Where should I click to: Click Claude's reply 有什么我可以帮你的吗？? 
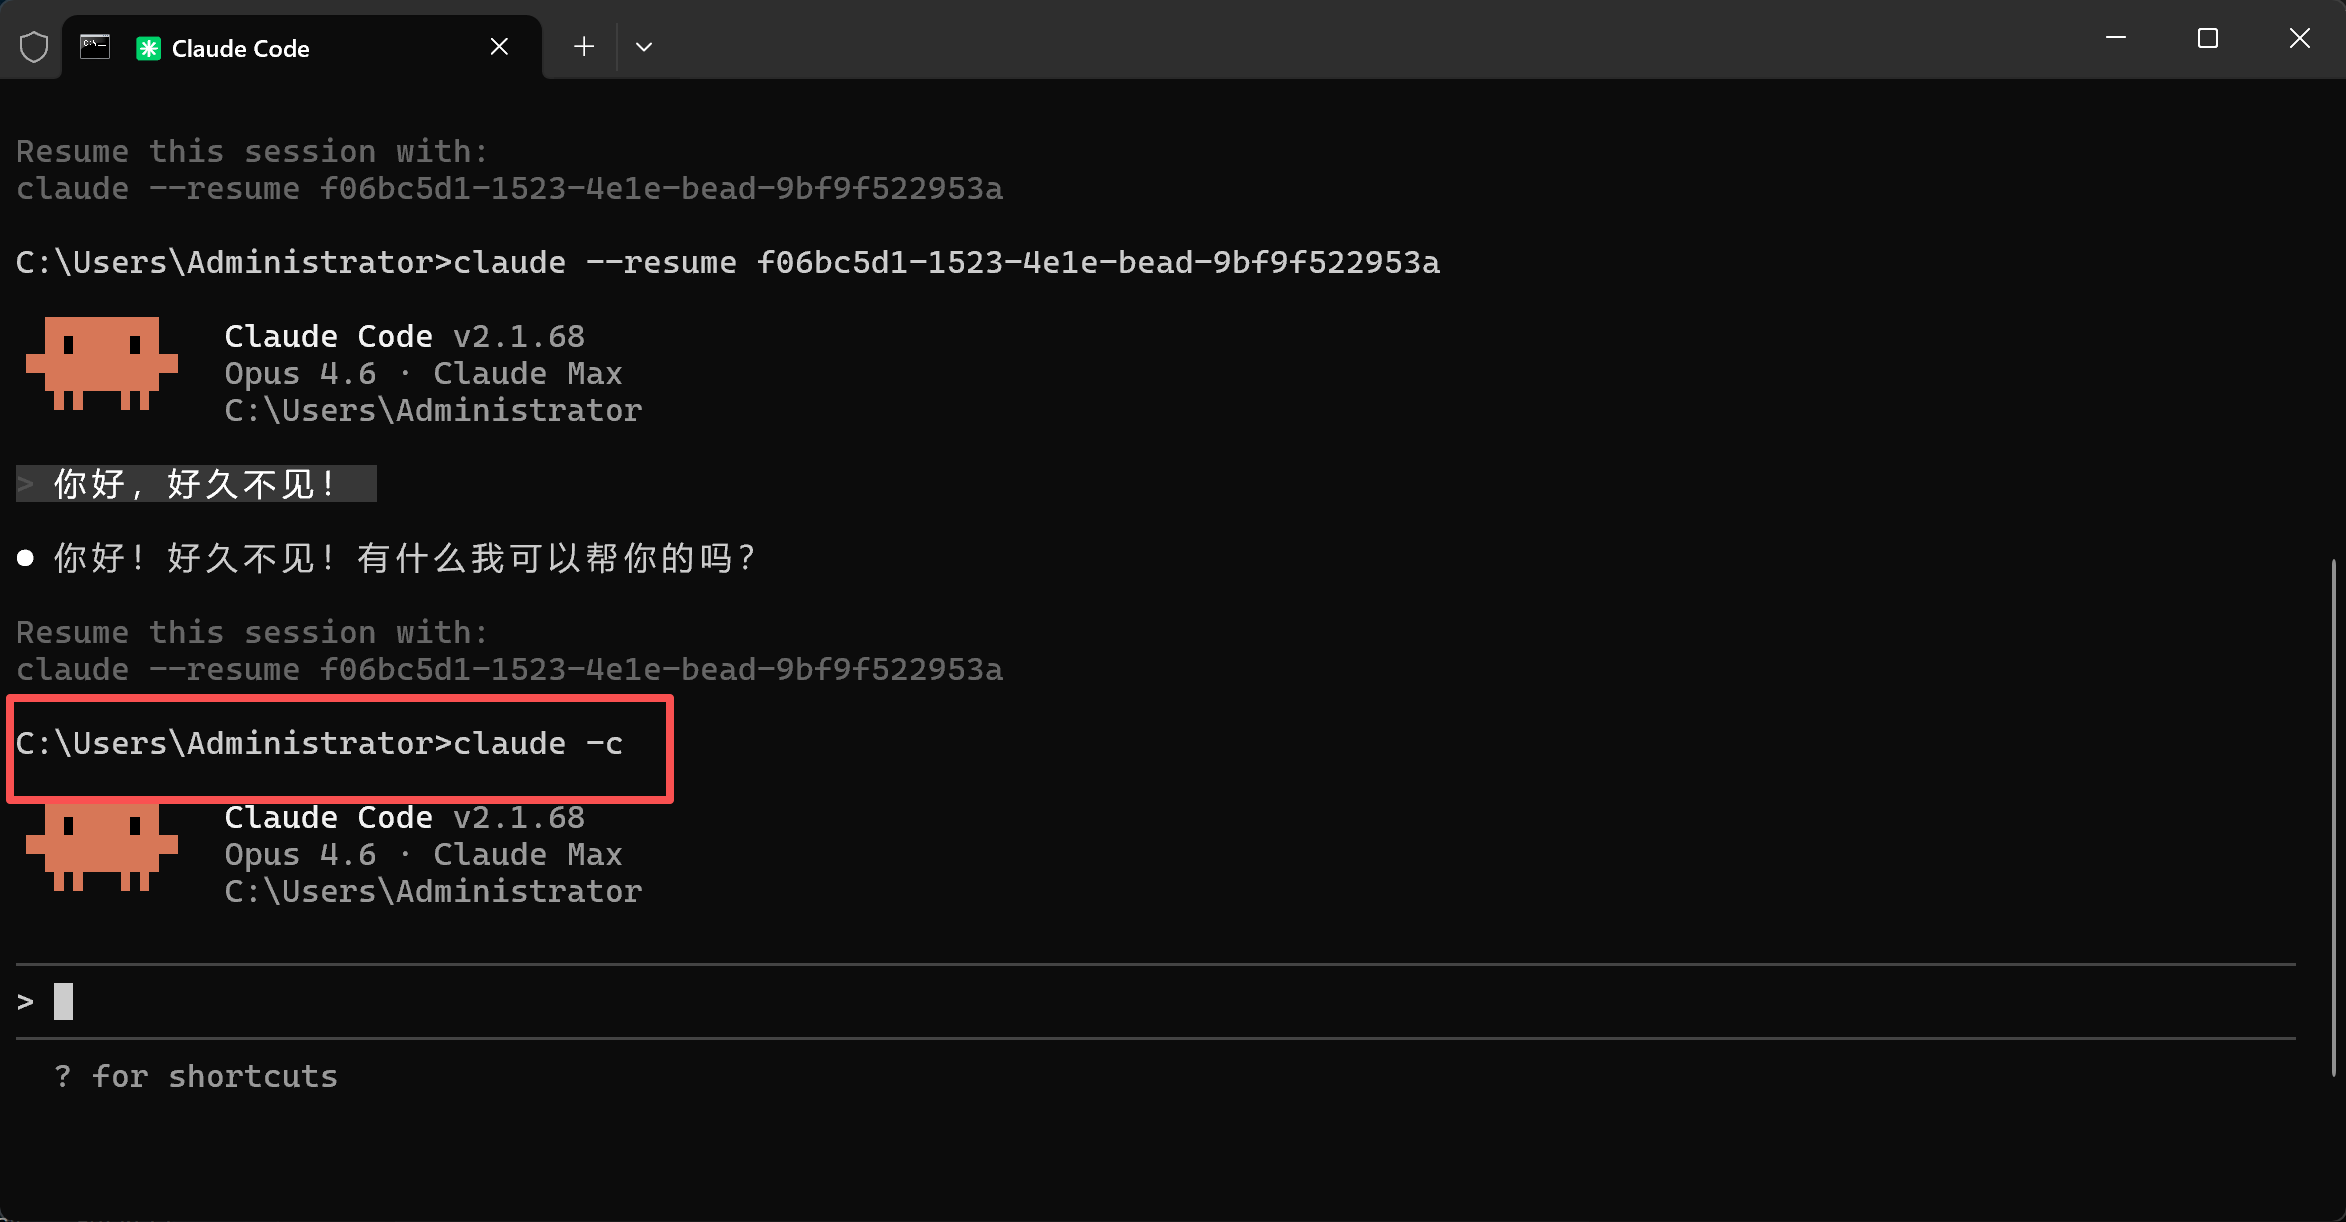[558, 558]
